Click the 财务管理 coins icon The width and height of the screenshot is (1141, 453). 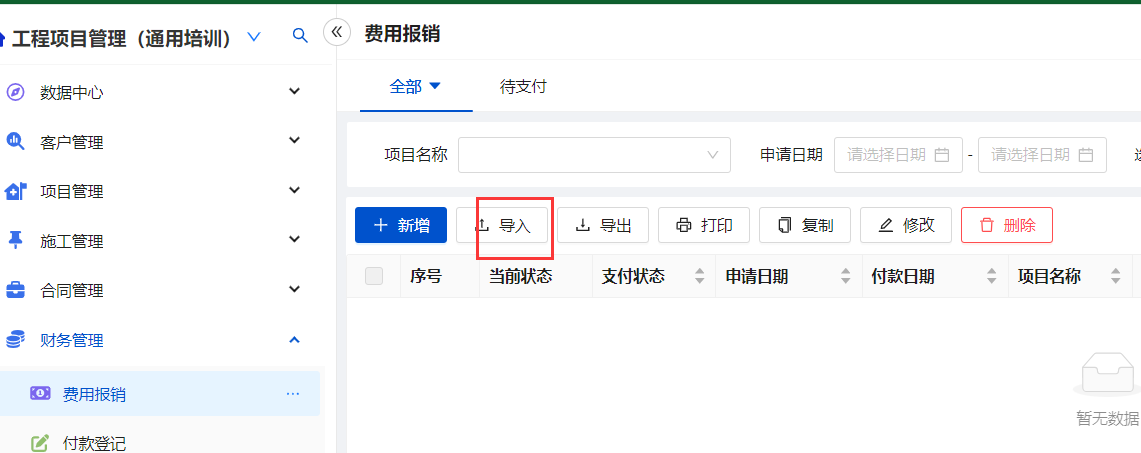pyautogui.click(x=15, y=340)
